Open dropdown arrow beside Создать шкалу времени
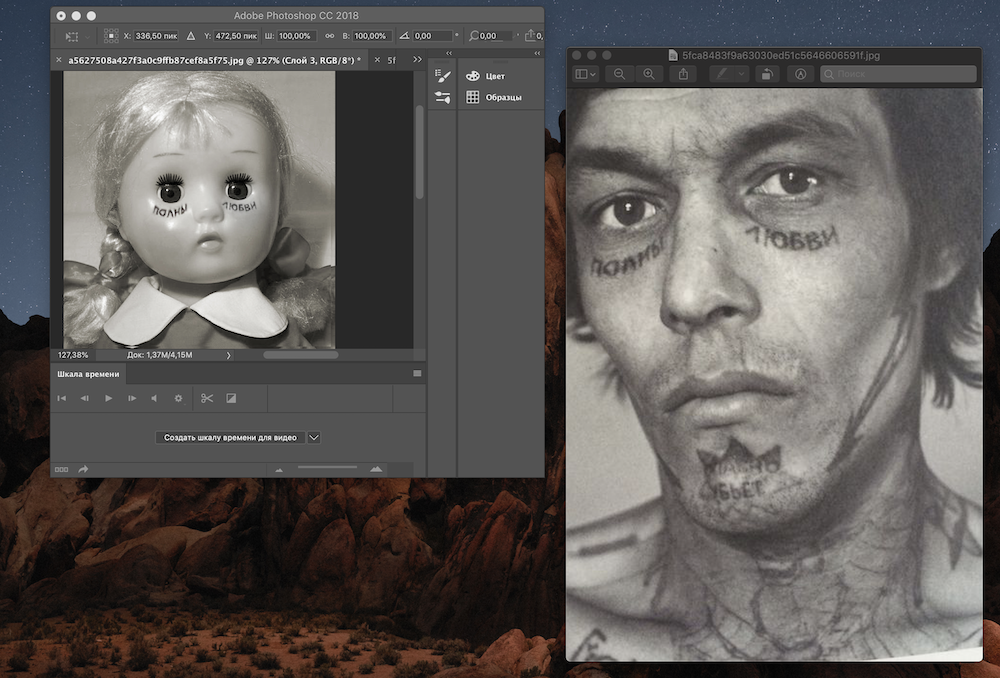The width and height of the screenshot is (1000, 678). click(314, 437)
